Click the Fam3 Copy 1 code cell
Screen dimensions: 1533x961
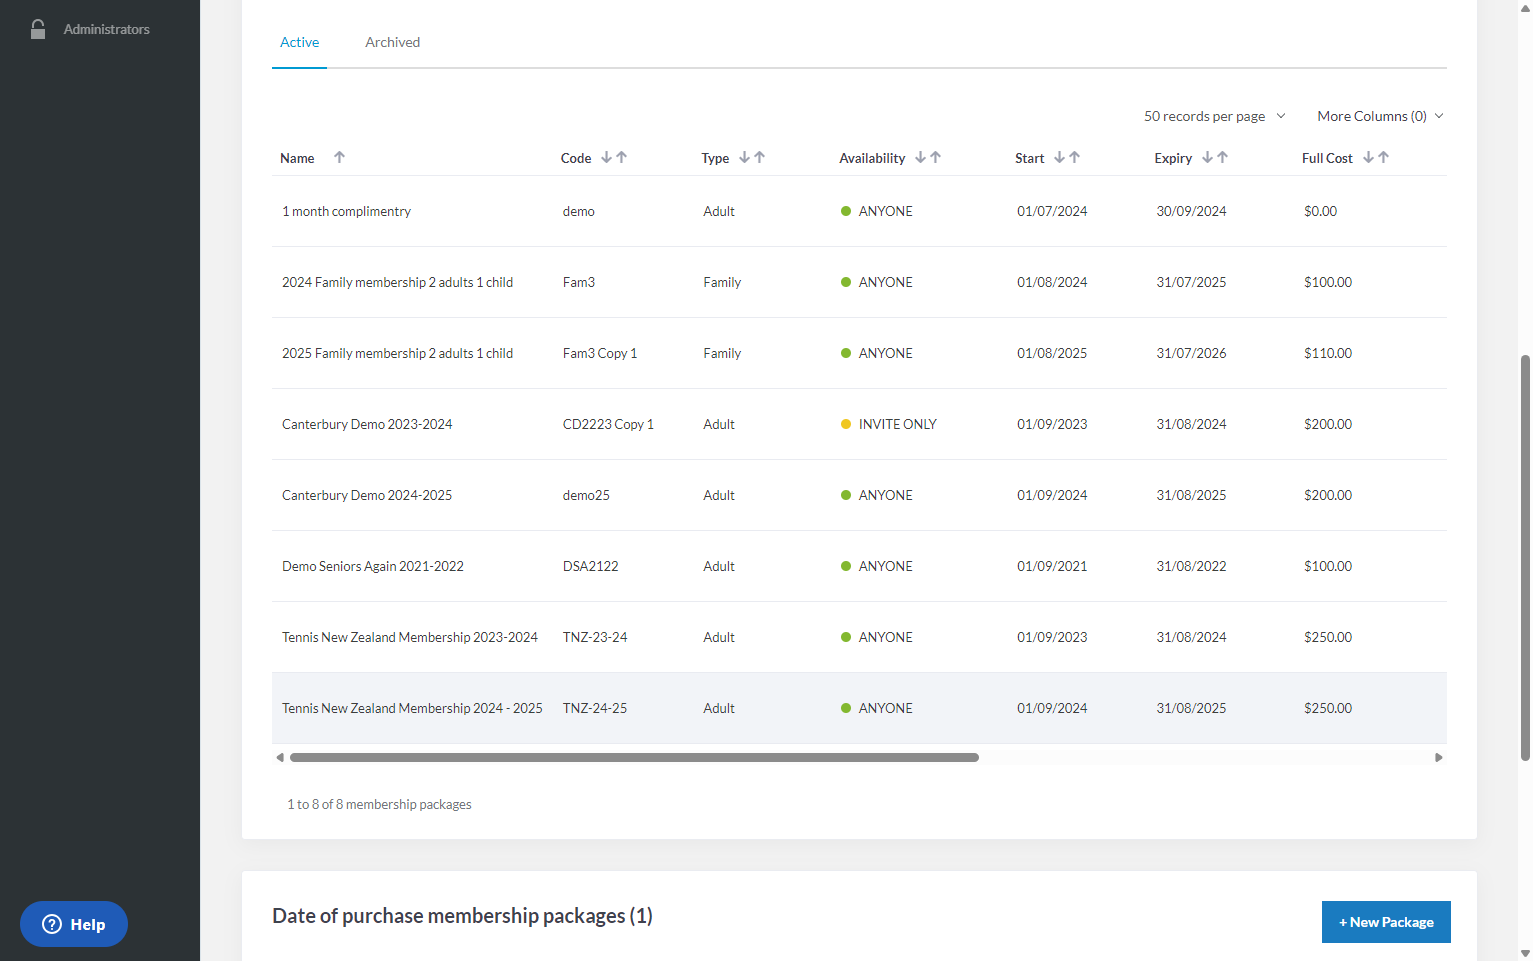[x=600, y=353]
